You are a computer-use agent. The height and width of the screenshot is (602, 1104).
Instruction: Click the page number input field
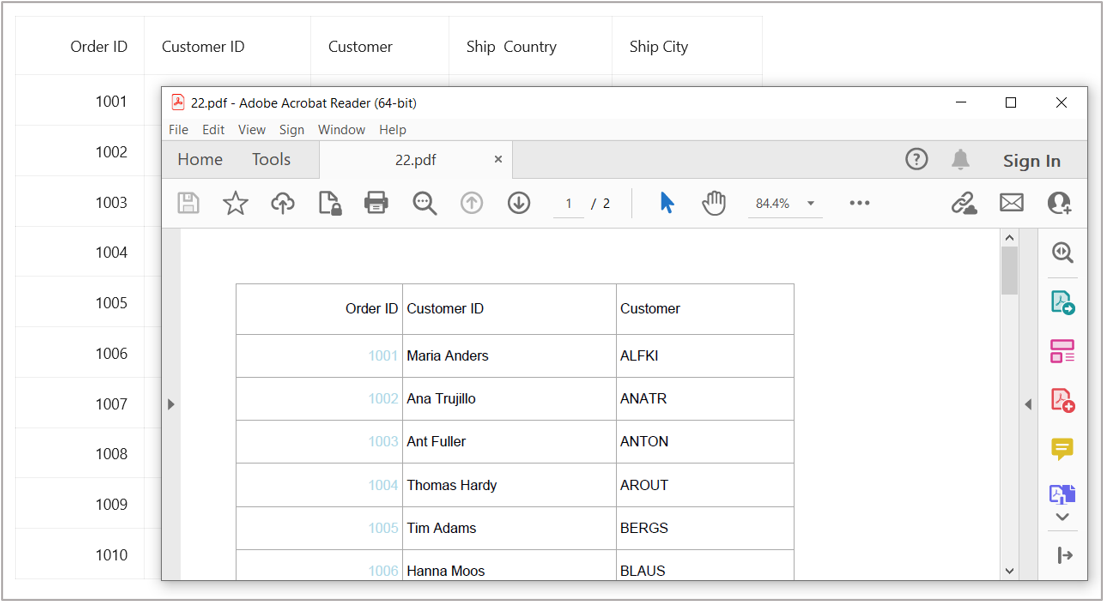[x=568, y=204]
